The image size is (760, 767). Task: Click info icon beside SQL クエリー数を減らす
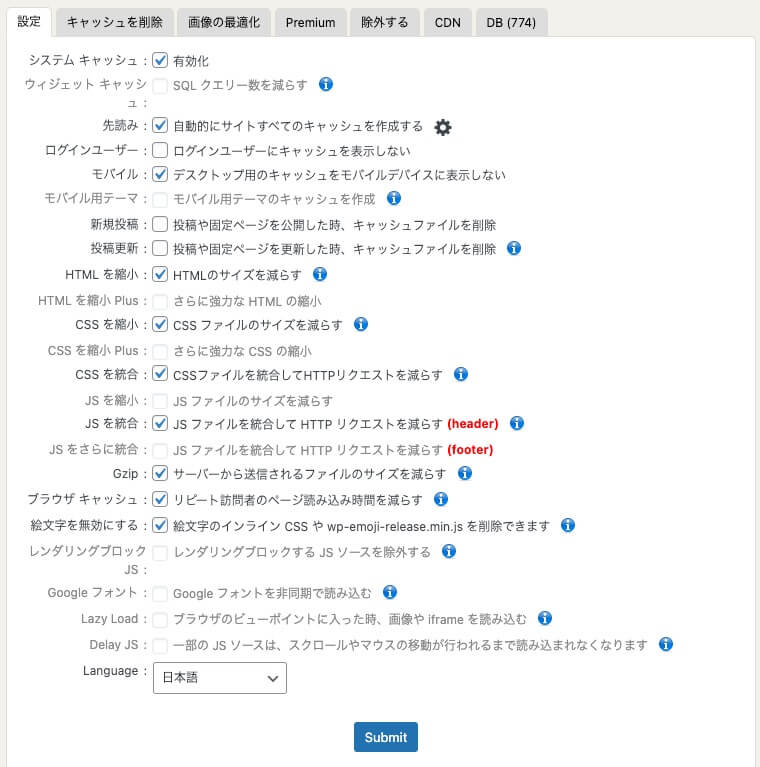(x=326, y=84)
